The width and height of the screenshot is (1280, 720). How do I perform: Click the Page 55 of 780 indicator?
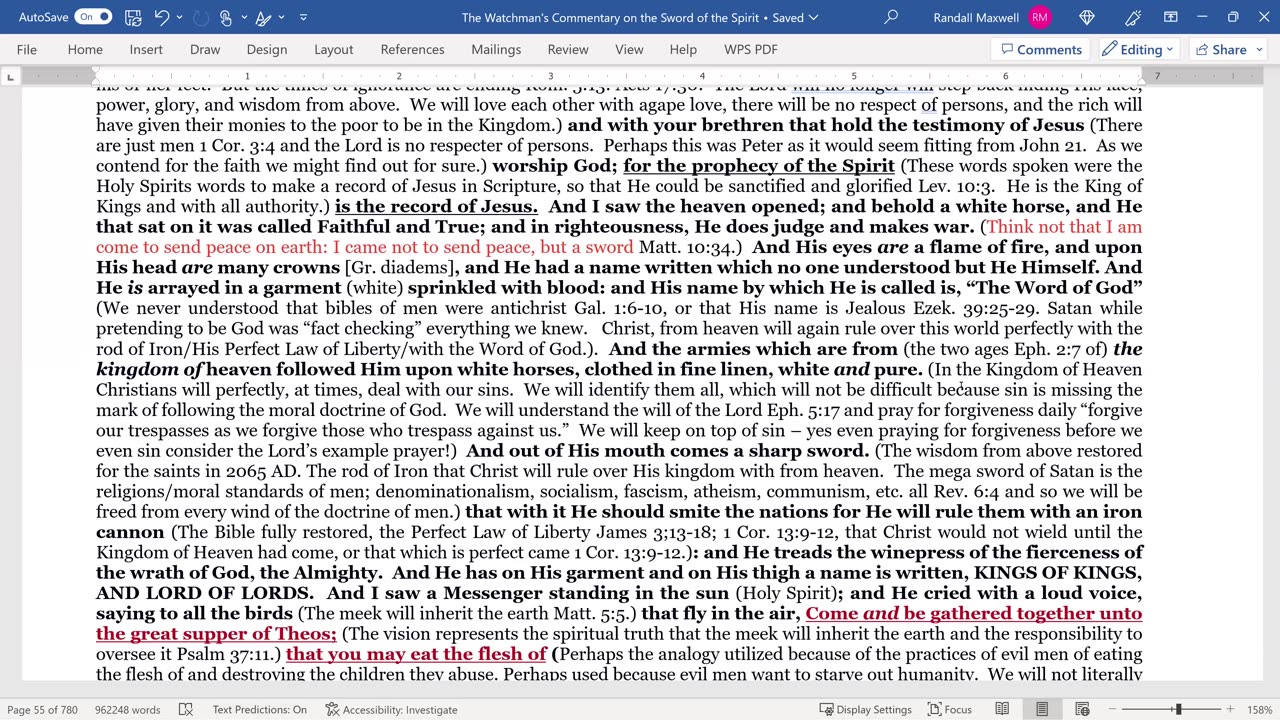(x=43, y=709)
